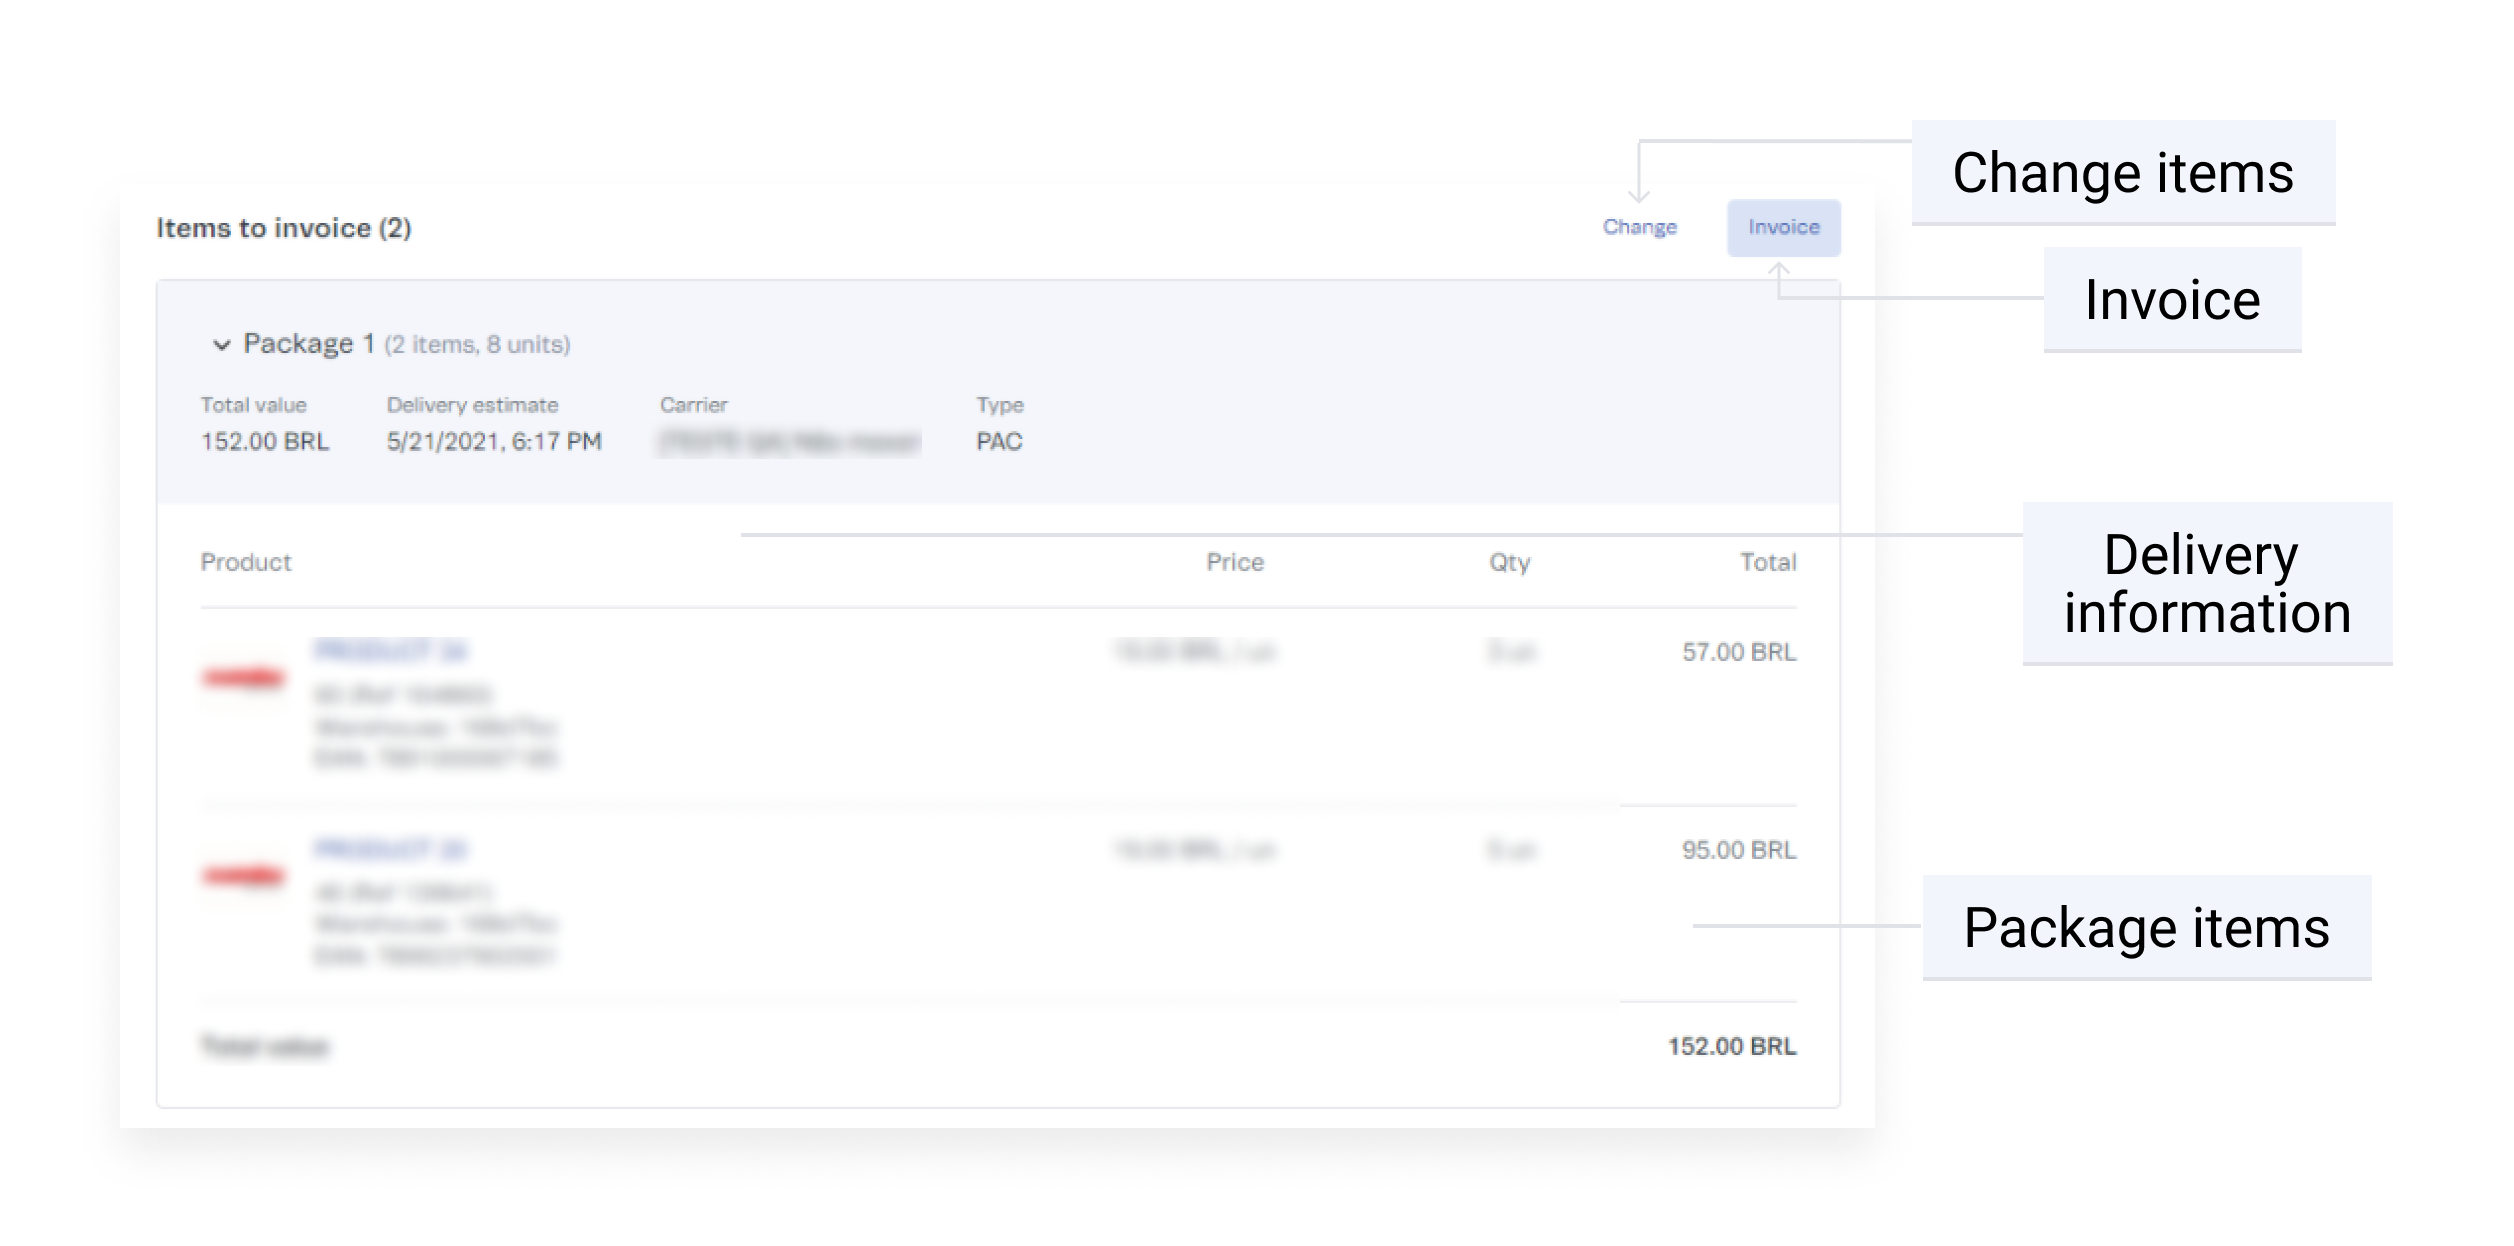Click the 152.00 BRL grand total
This screenshot has height=1246, width=2514.
(1731, 1046)
